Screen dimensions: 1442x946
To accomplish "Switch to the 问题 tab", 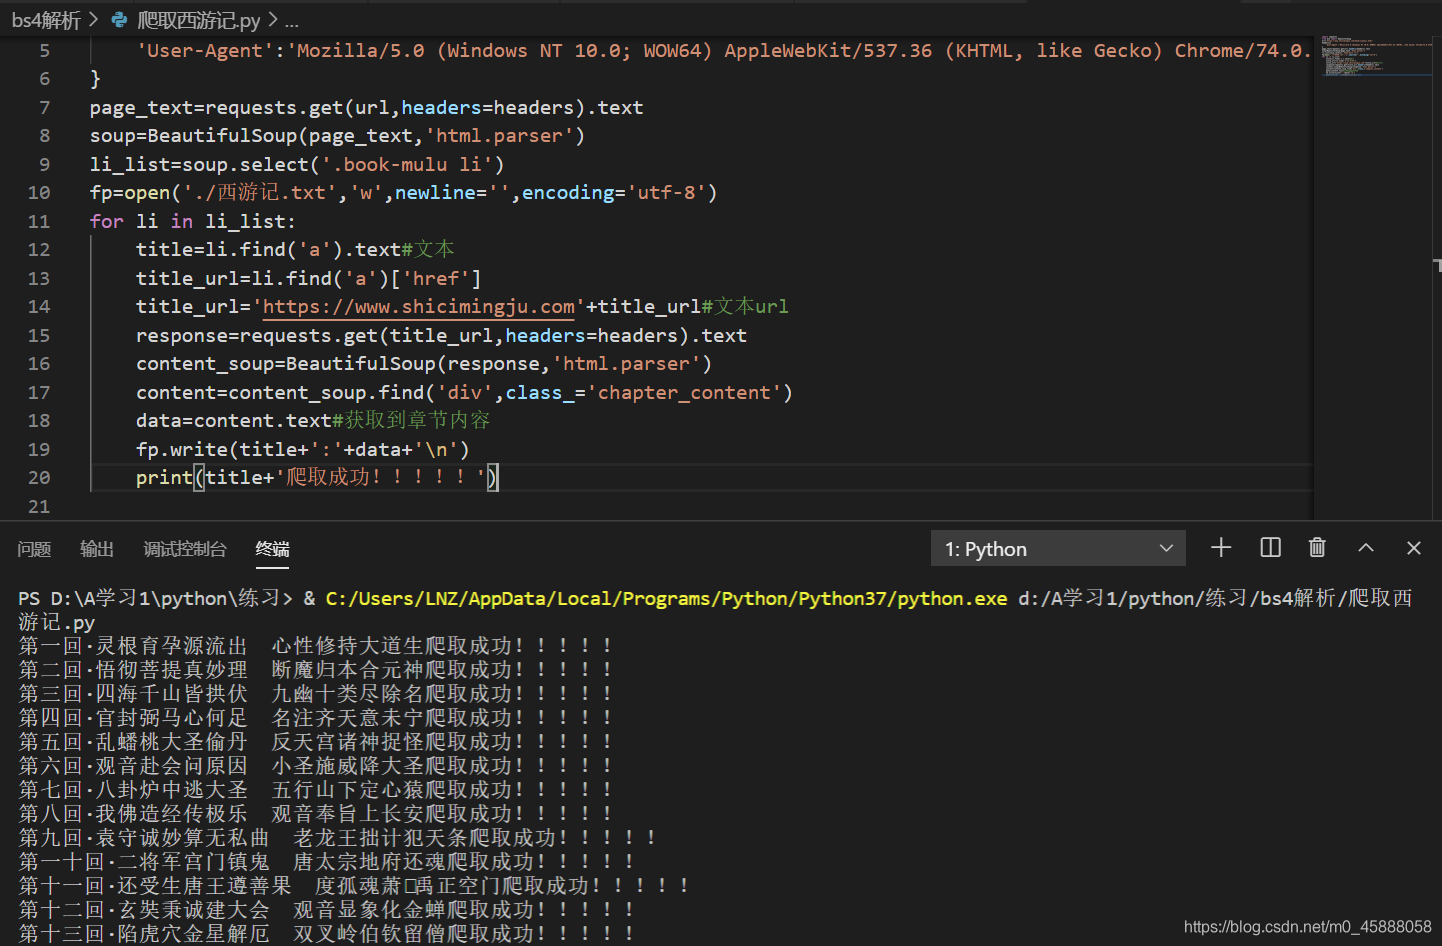I will tap(34, 549).
